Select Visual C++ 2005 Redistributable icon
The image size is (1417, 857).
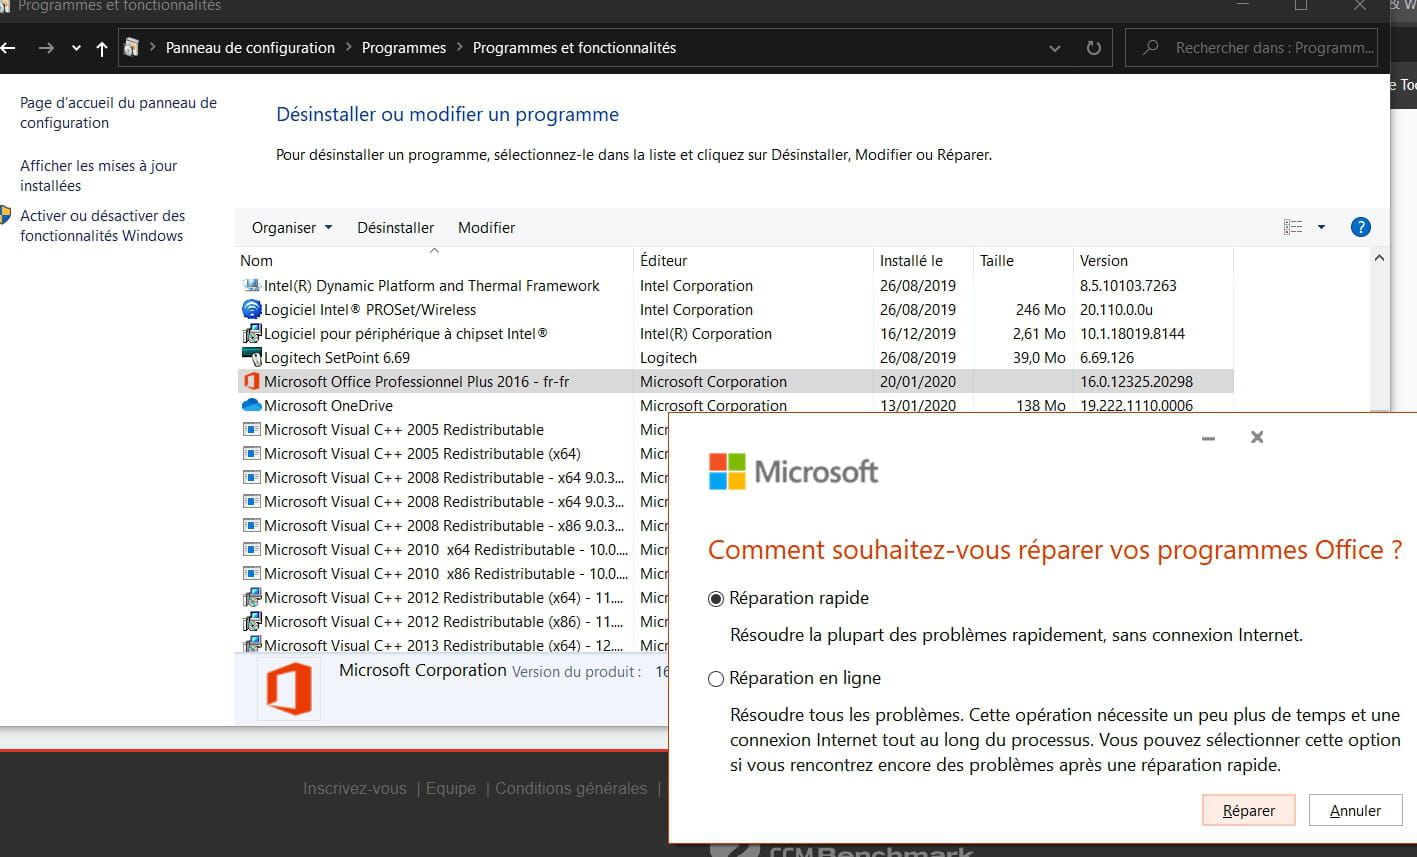(252, 430)
